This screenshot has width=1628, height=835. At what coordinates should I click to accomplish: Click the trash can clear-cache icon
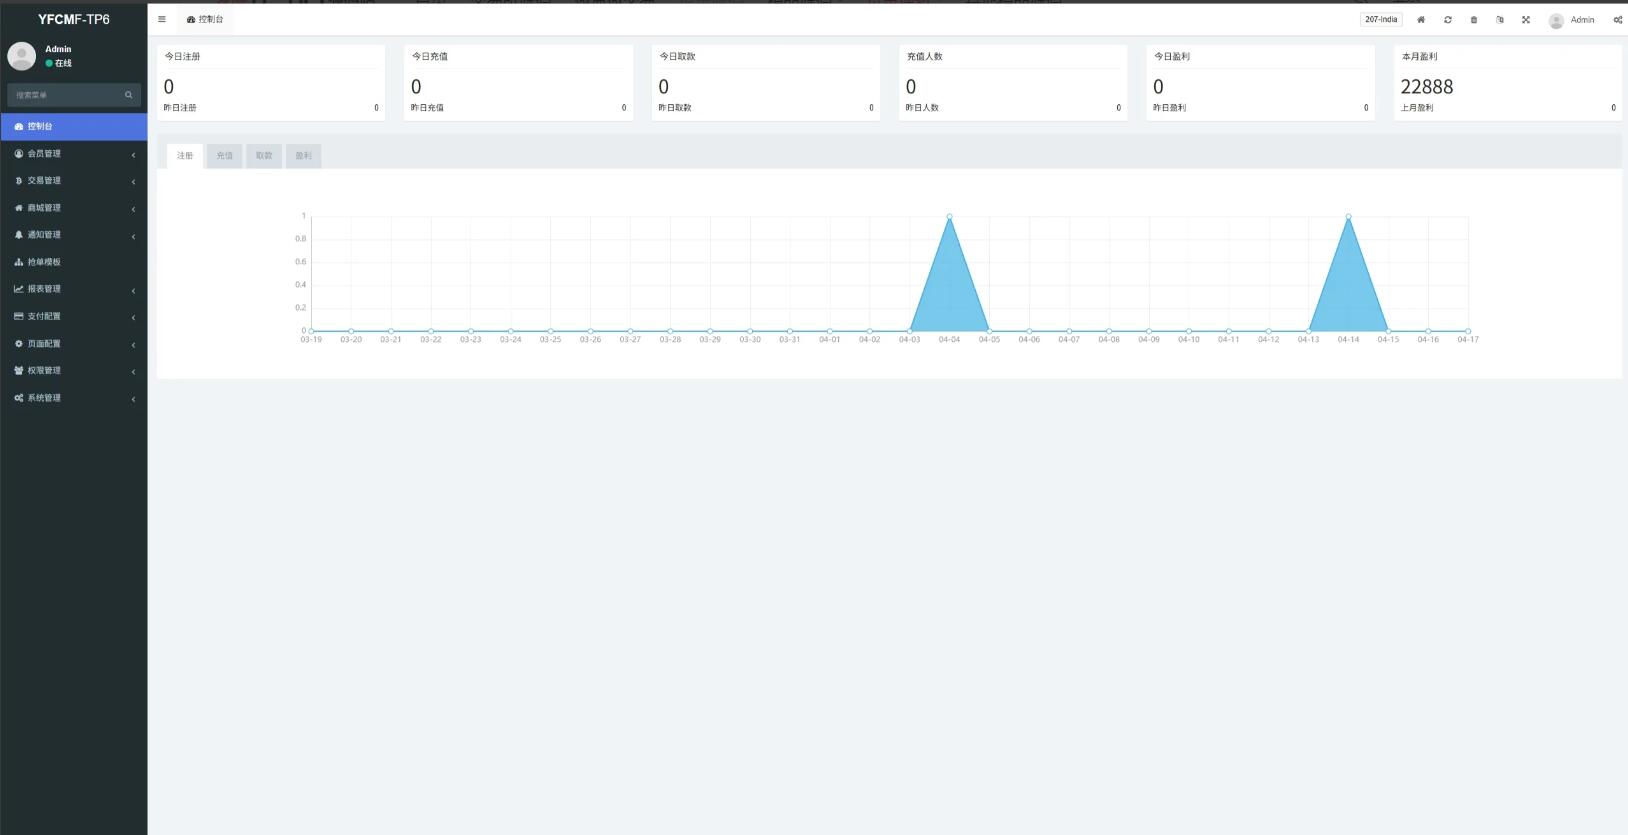(1473, 20)
